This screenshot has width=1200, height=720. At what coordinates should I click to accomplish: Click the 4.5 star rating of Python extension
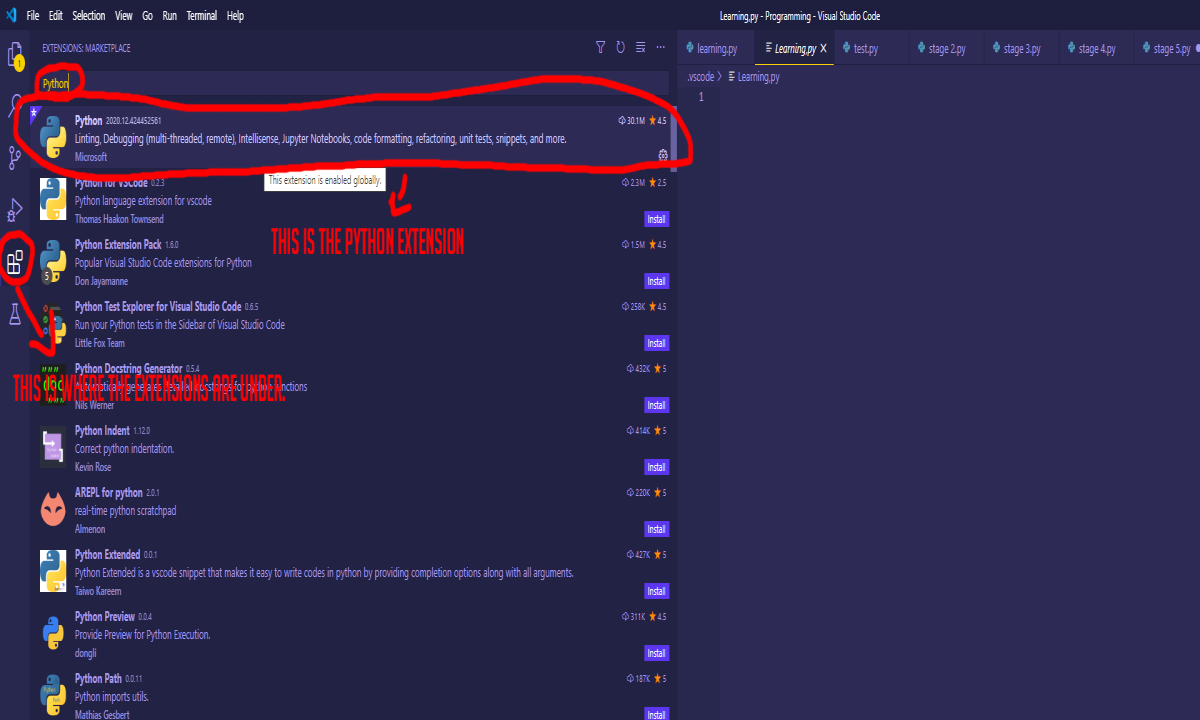pyautogui.click(x=658, y=121)
